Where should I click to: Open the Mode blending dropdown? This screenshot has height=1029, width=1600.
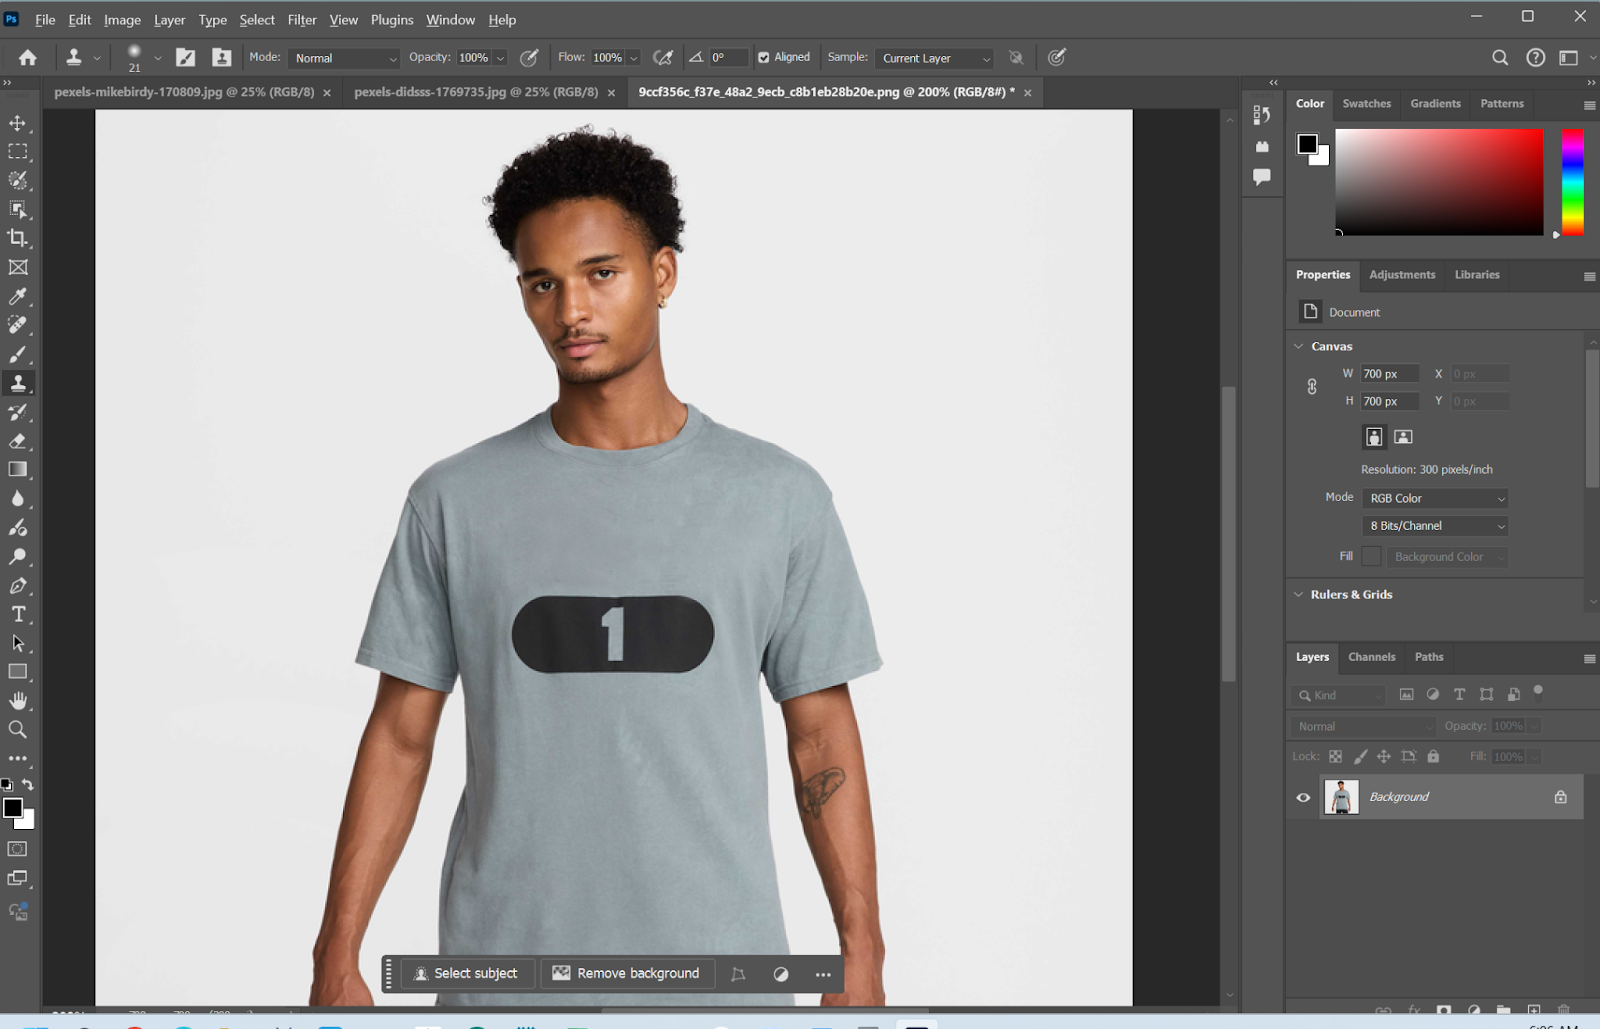point(344,58)
